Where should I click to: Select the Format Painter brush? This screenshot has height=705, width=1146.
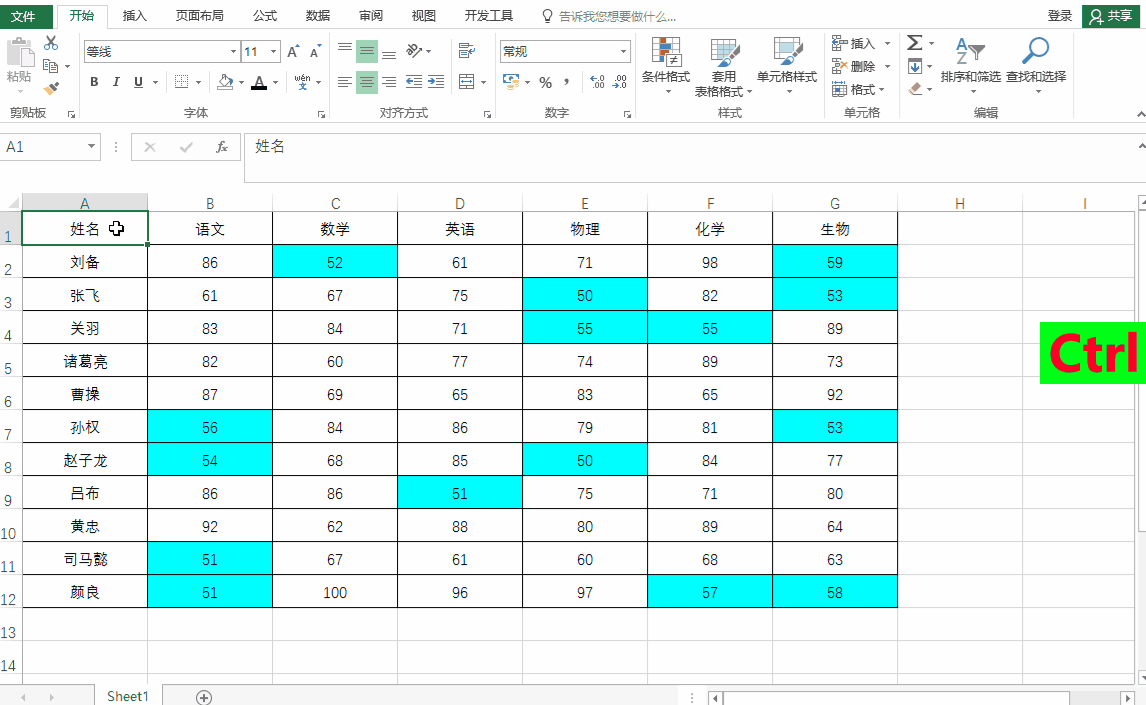click(x=50, y=88)
